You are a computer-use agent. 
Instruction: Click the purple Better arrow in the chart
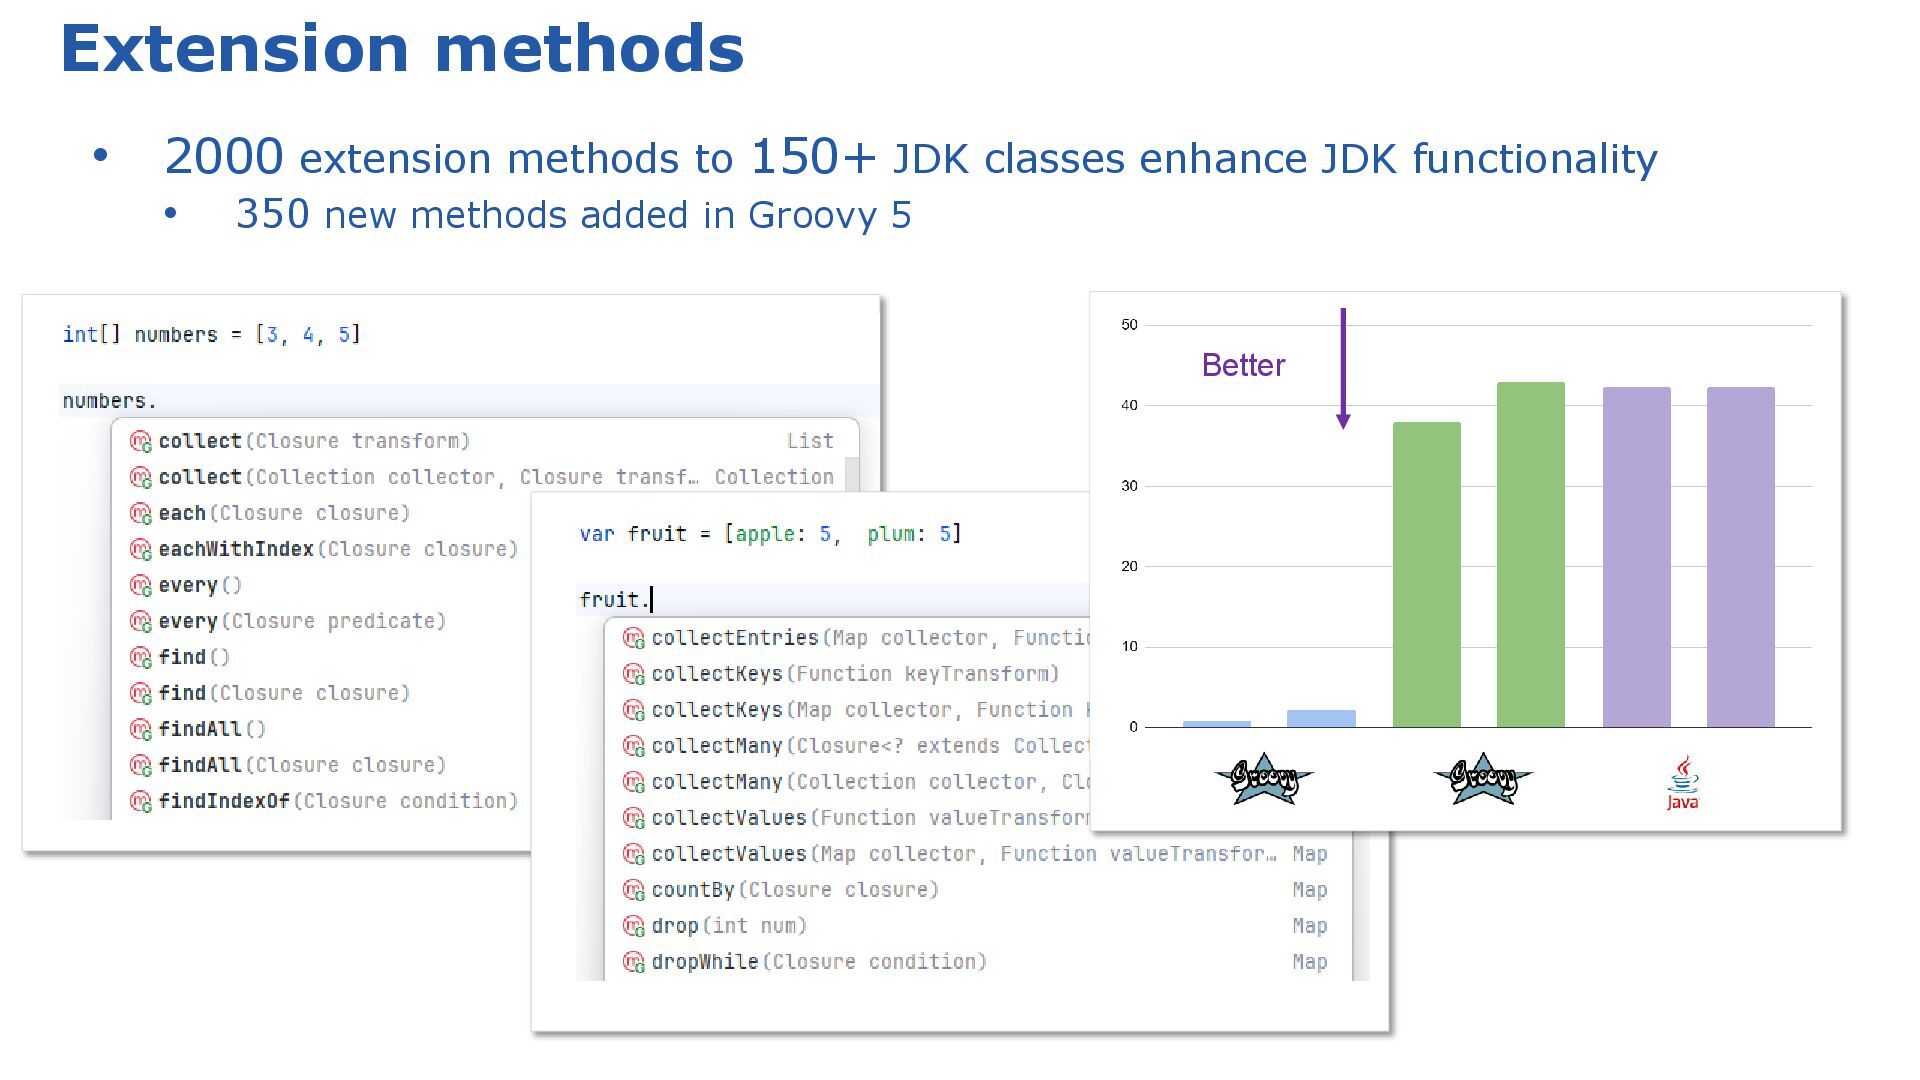tap(1343, 368)
